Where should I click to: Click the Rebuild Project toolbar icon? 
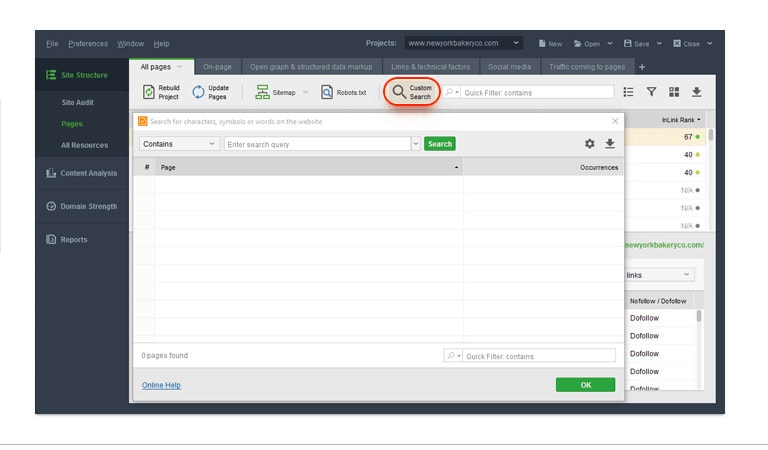tap(148, 92)
